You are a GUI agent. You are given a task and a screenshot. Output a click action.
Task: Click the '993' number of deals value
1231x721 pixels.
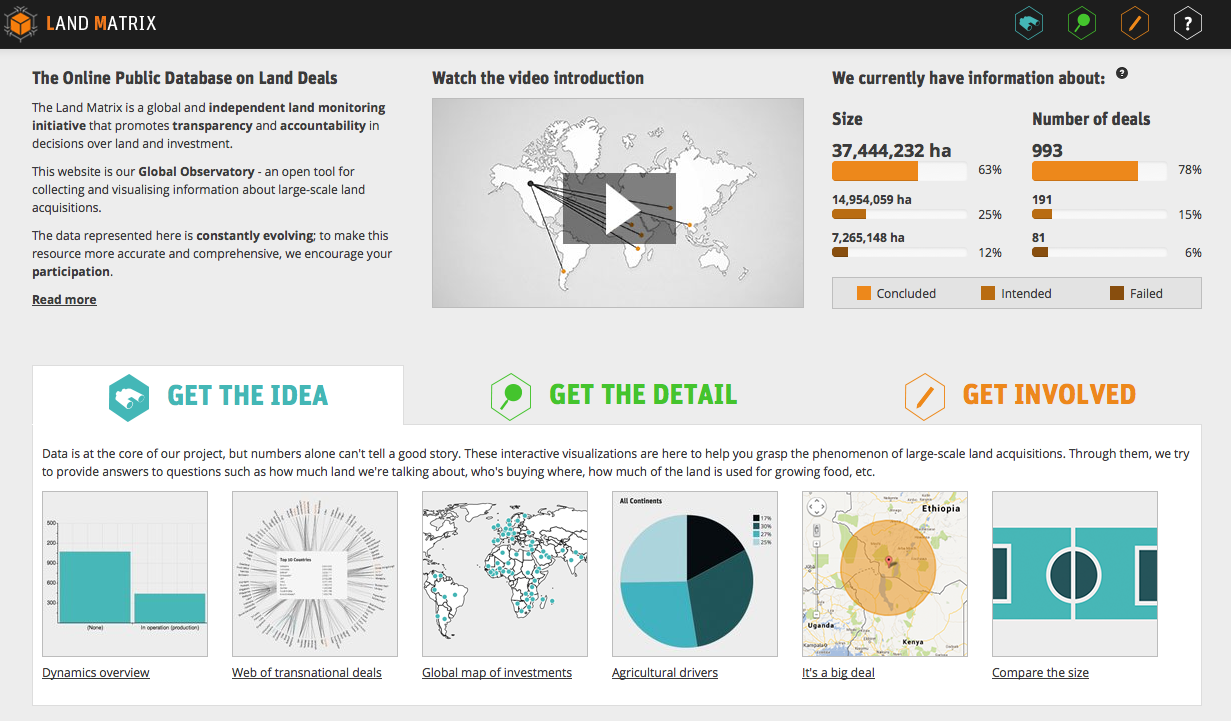pos(1047,151)
